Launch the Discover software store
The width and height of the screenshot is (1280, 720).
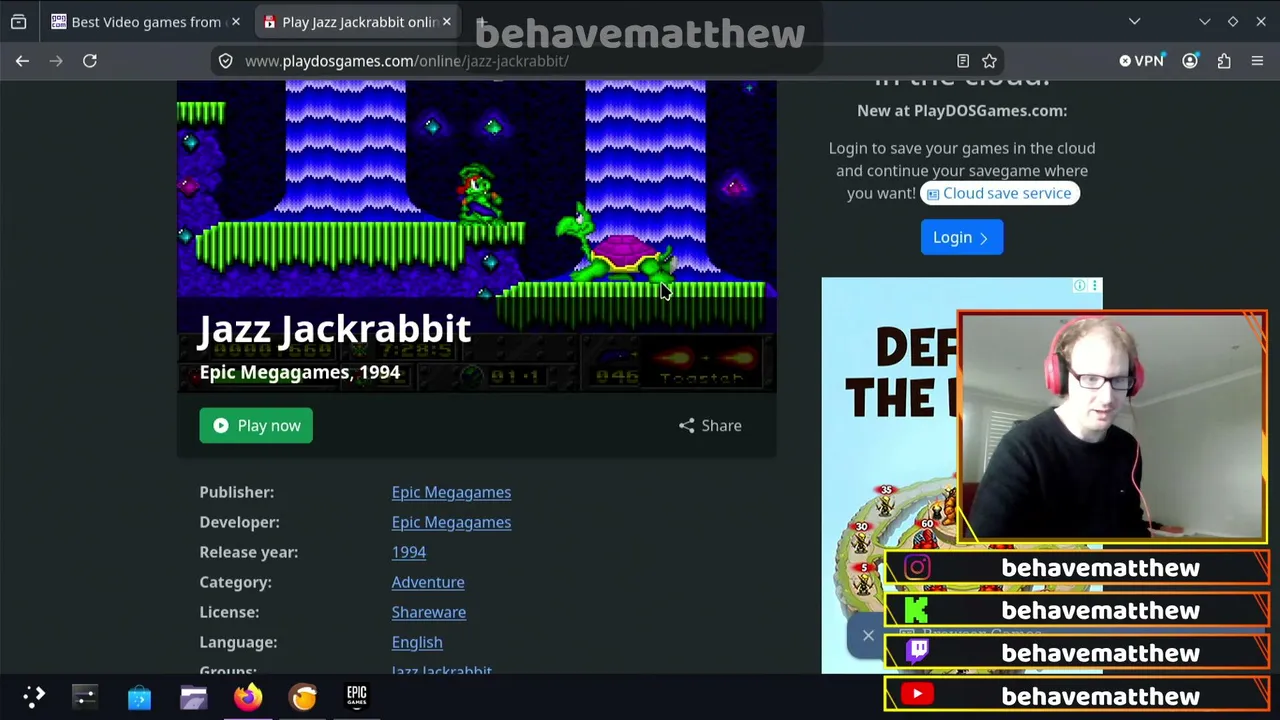(139, 696)
